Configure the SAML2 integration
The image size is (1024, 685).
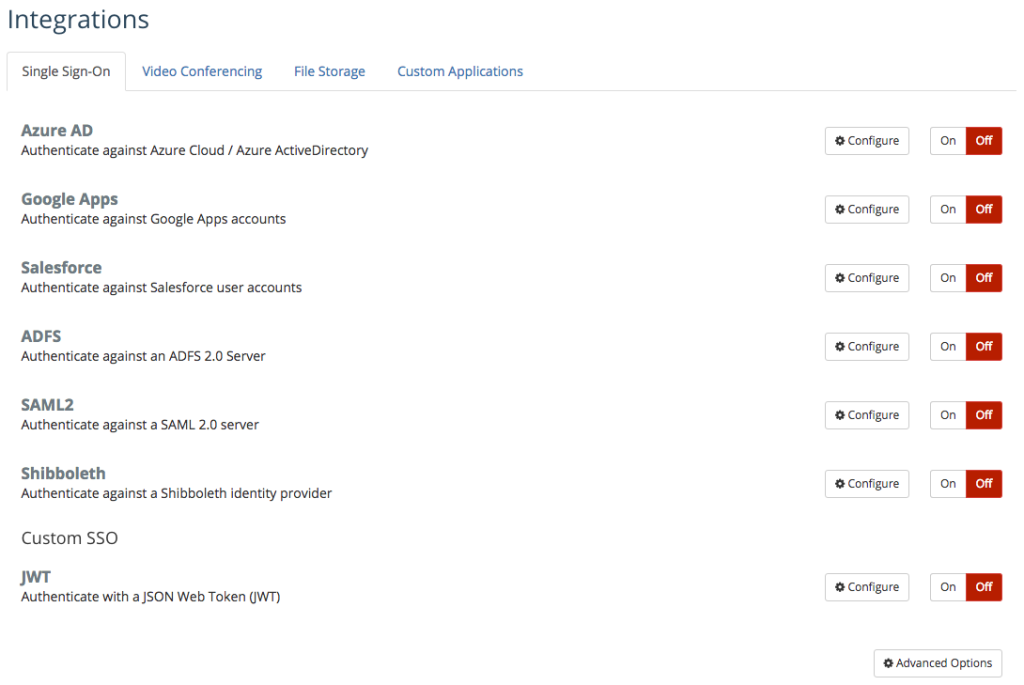coord(867,415)
